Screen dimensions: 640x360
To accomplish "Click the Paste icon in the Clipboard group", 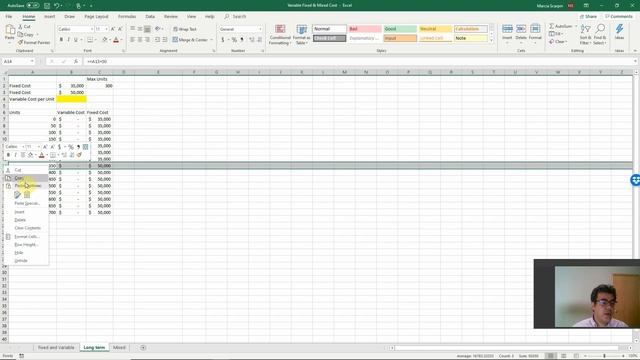I will (10, 30).
